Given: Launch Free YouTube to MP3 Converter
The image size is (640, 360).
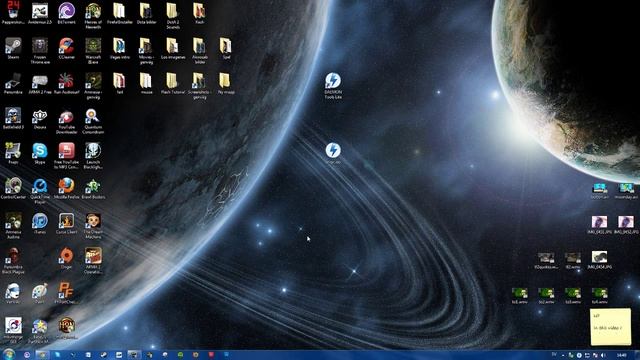Looking at the screenshot, I should coord(66,156).
